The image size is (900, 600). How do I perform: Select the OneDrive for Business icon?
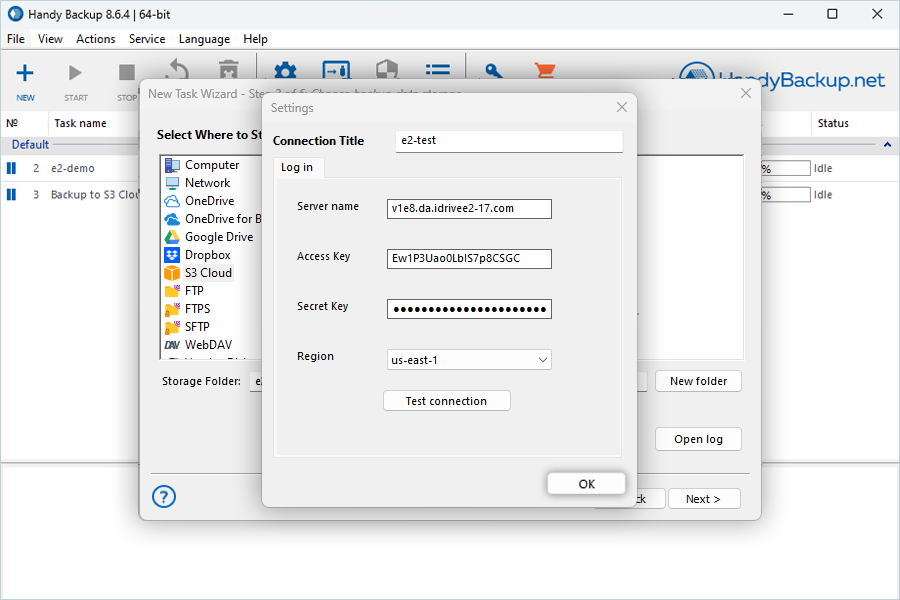coord(172,219)
